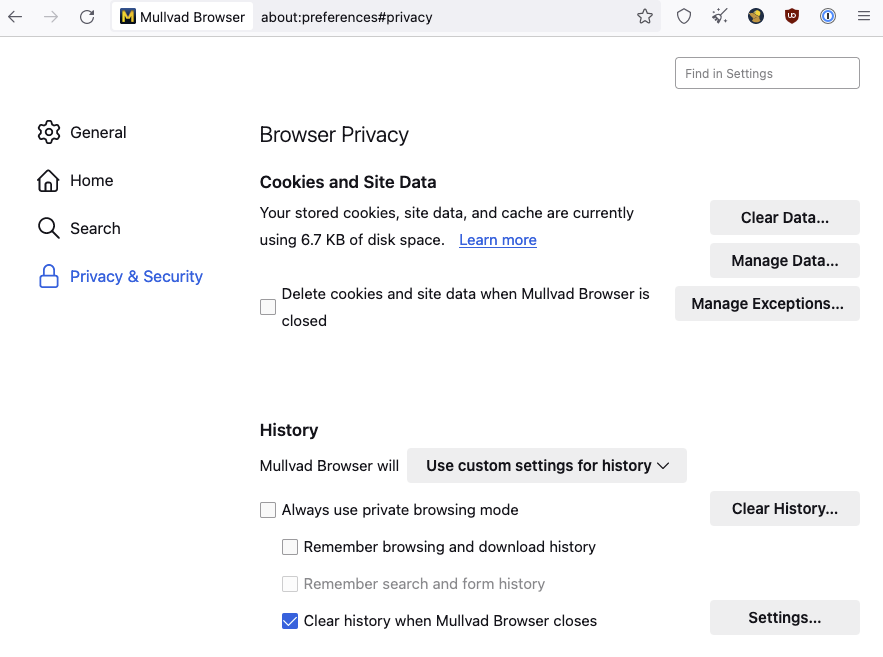
Task: Open the 1Password extension icon
Action: pyautogui.click(x=828, y=16)
